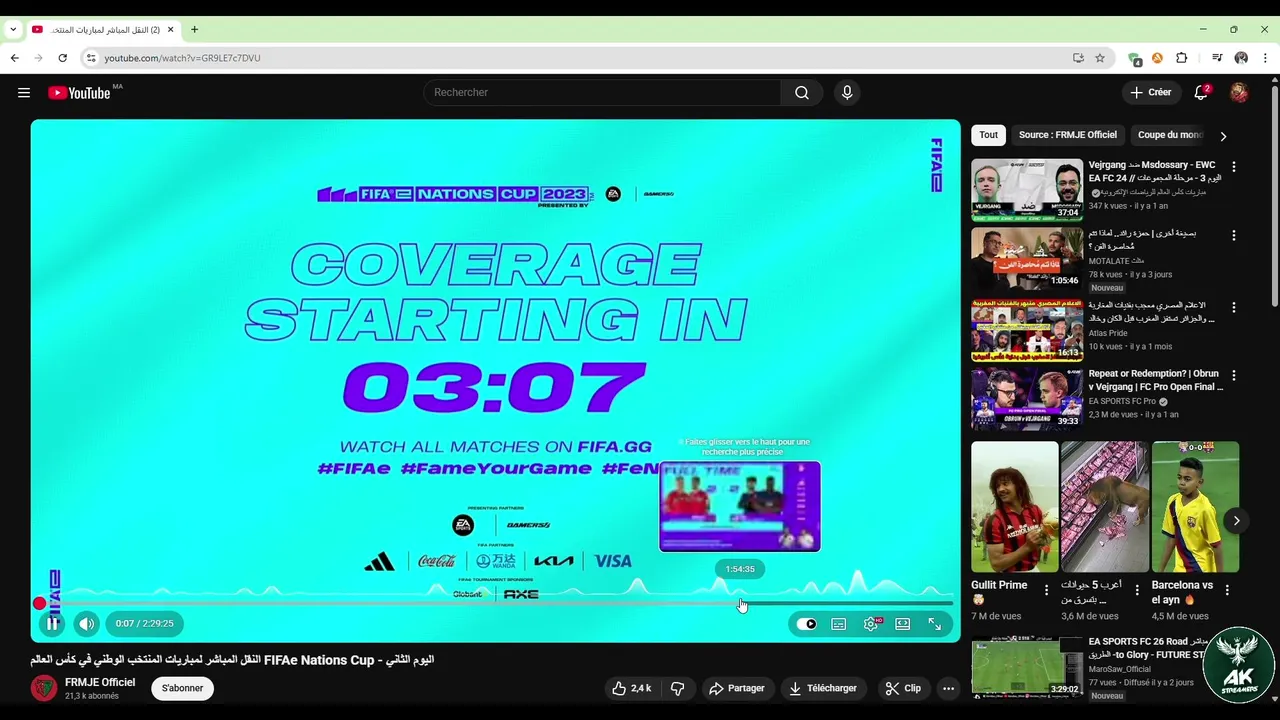The image size is (1280, 720).
Task: Click the Partager share button
Action: point(736,688)
